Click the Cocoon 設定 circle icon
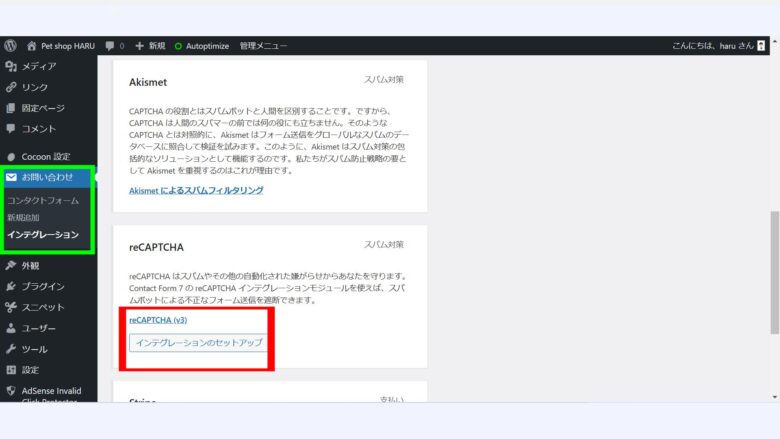780x439 pixels. tap(11, 157)
